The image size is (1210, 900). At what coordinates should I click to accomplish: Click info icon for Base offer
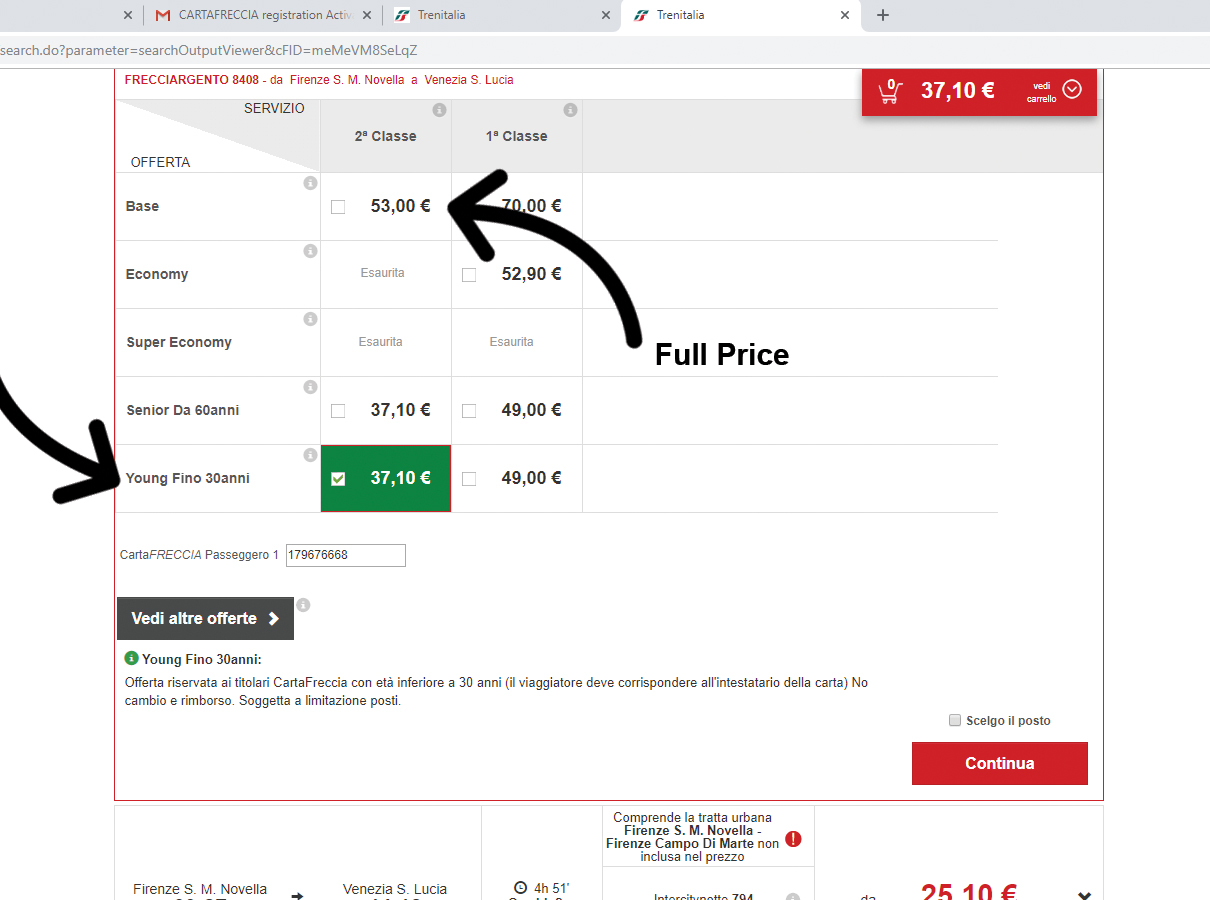click(310, 183)
